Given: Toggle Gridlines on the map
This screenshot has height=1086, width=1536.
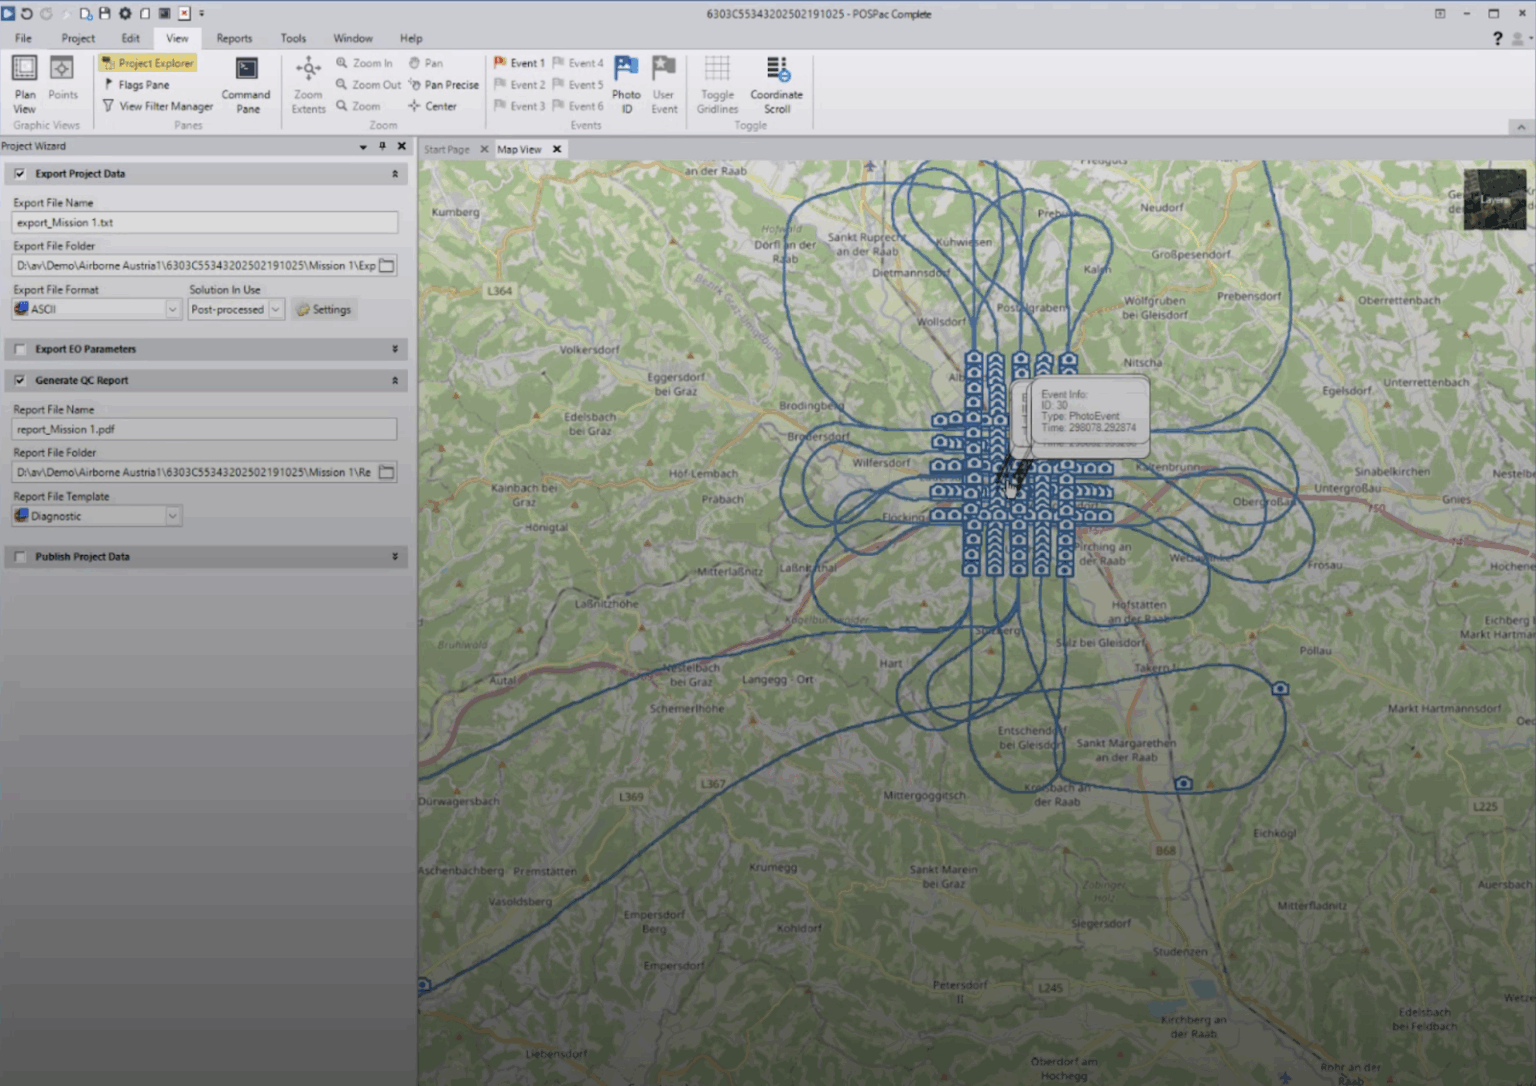Looking at the screenshot, I should tap(716, 85).
